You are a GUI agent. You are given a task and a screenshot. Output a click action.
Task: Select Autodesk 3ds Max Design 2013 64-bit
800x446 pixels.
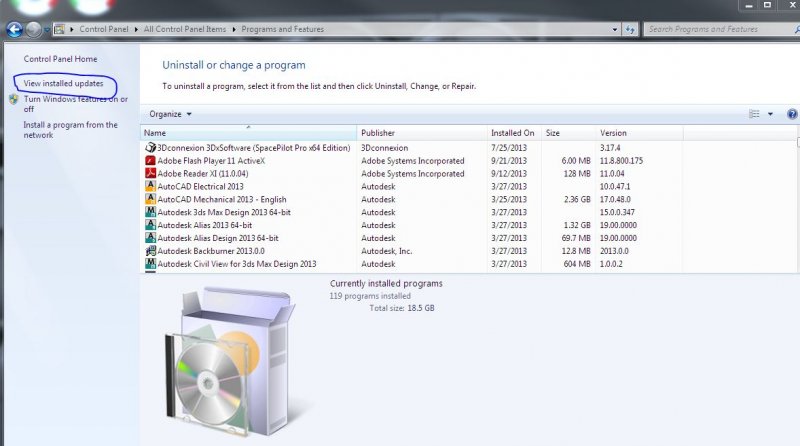click(224, 212)
